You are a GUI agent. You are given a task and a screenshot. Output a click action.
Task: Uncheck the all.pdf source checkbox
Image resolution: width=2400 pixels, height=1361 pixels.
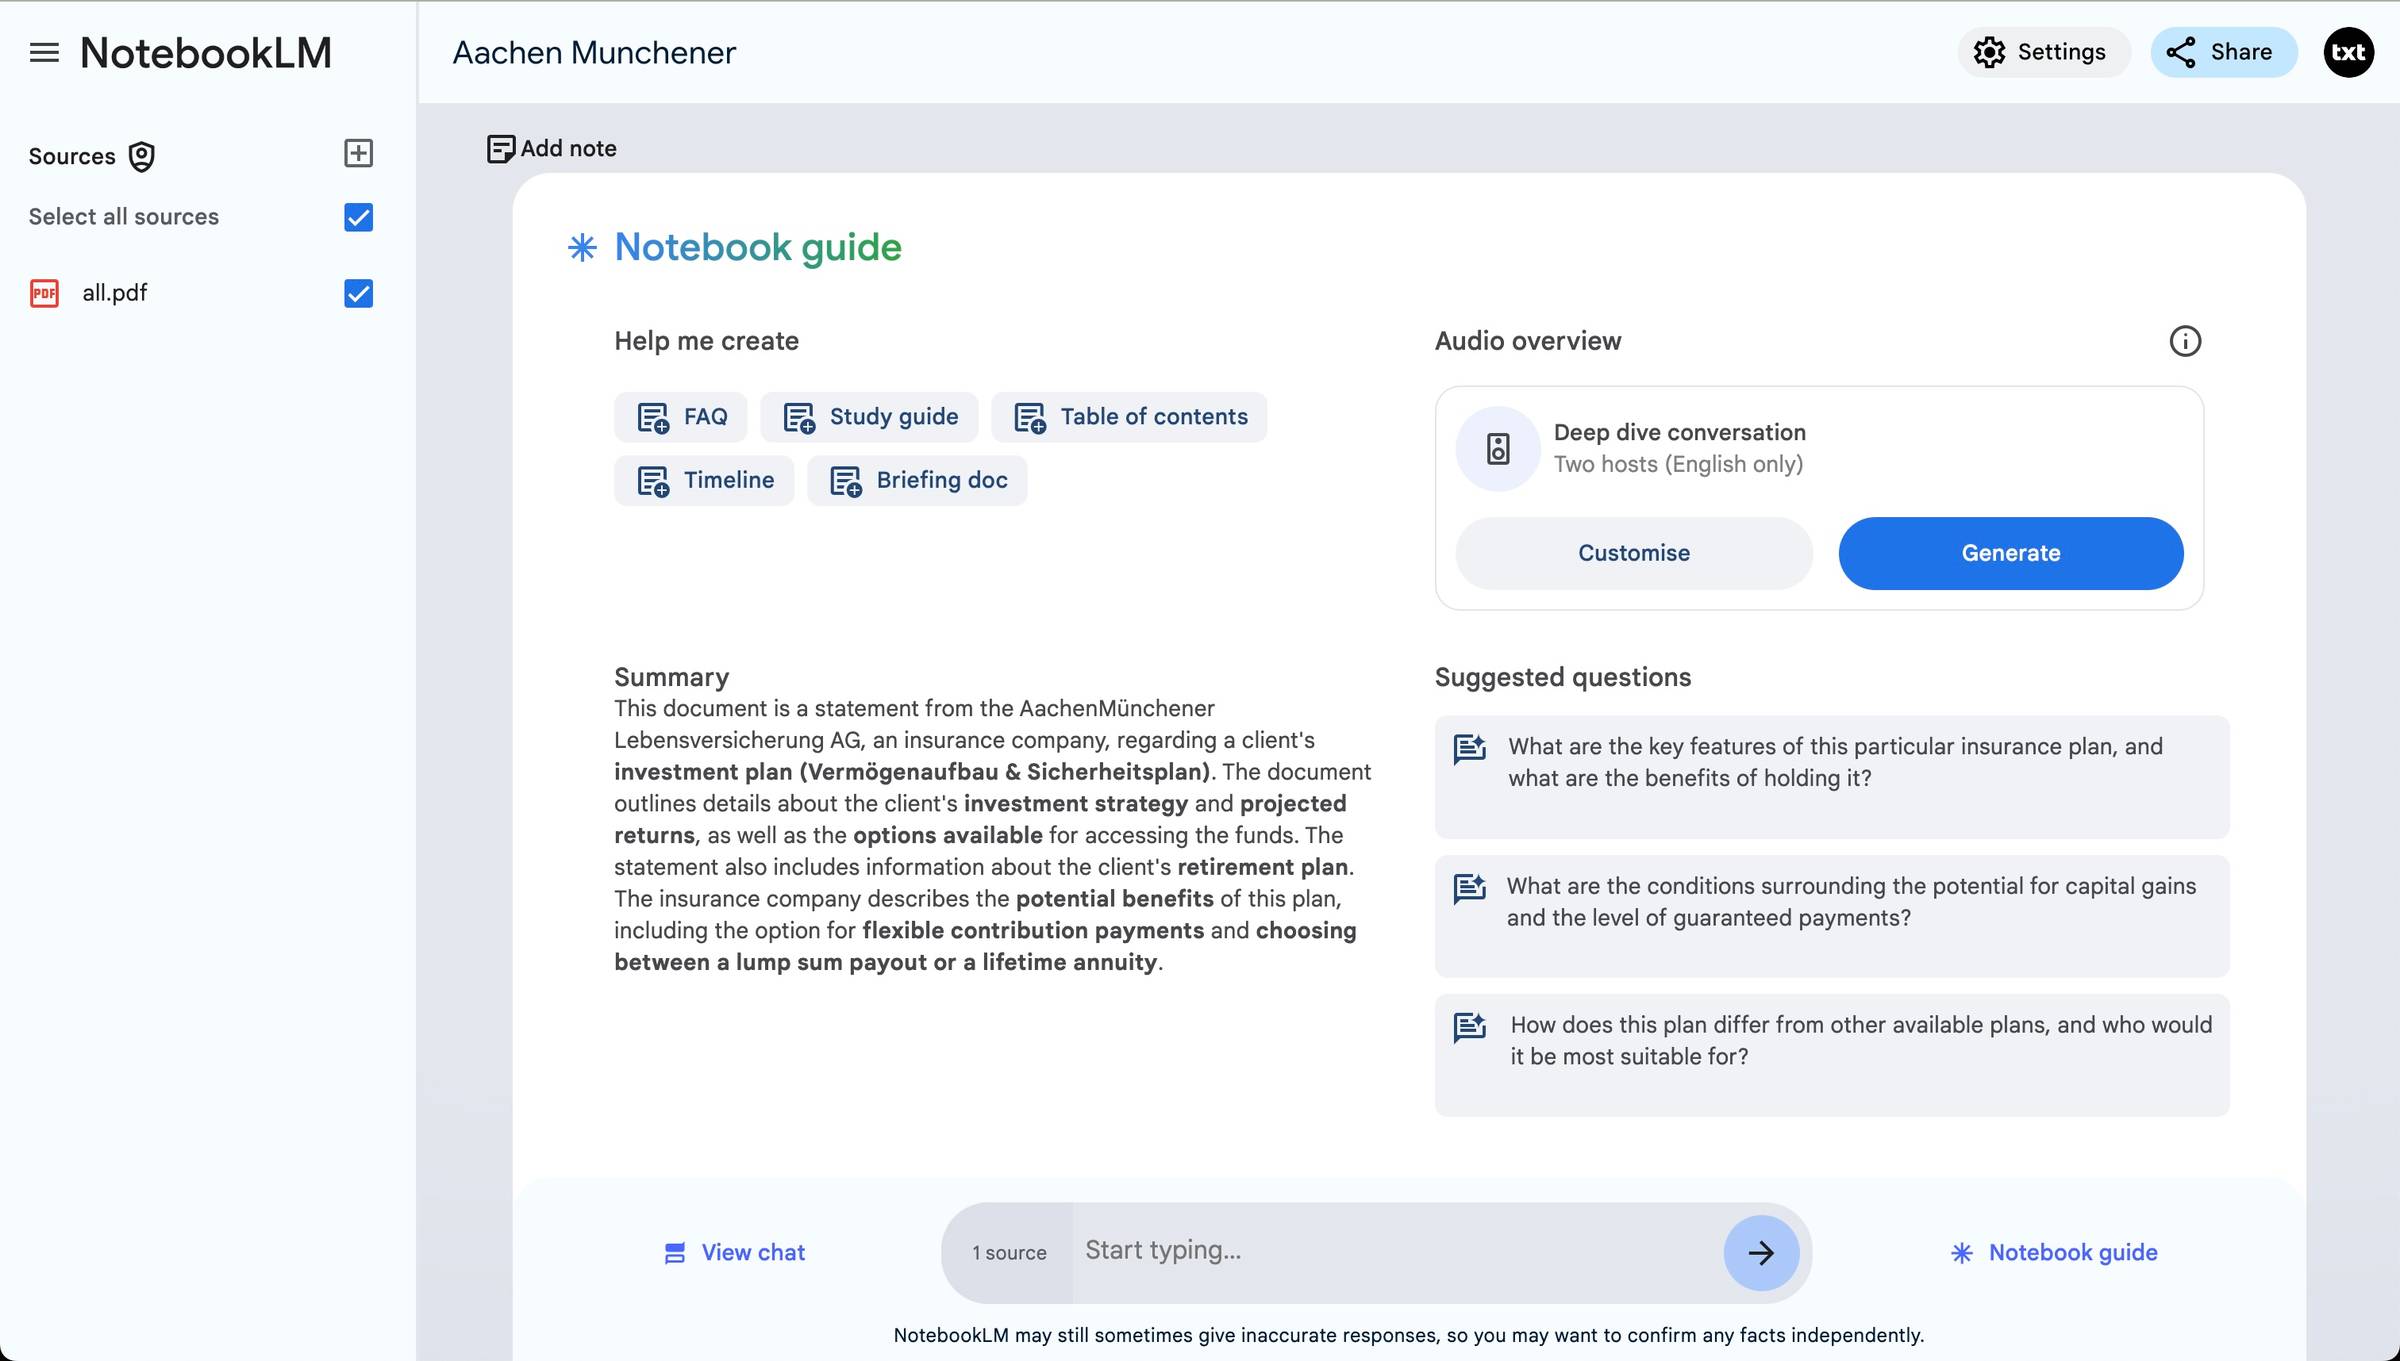pyautogui.click(x=358, y=293)
